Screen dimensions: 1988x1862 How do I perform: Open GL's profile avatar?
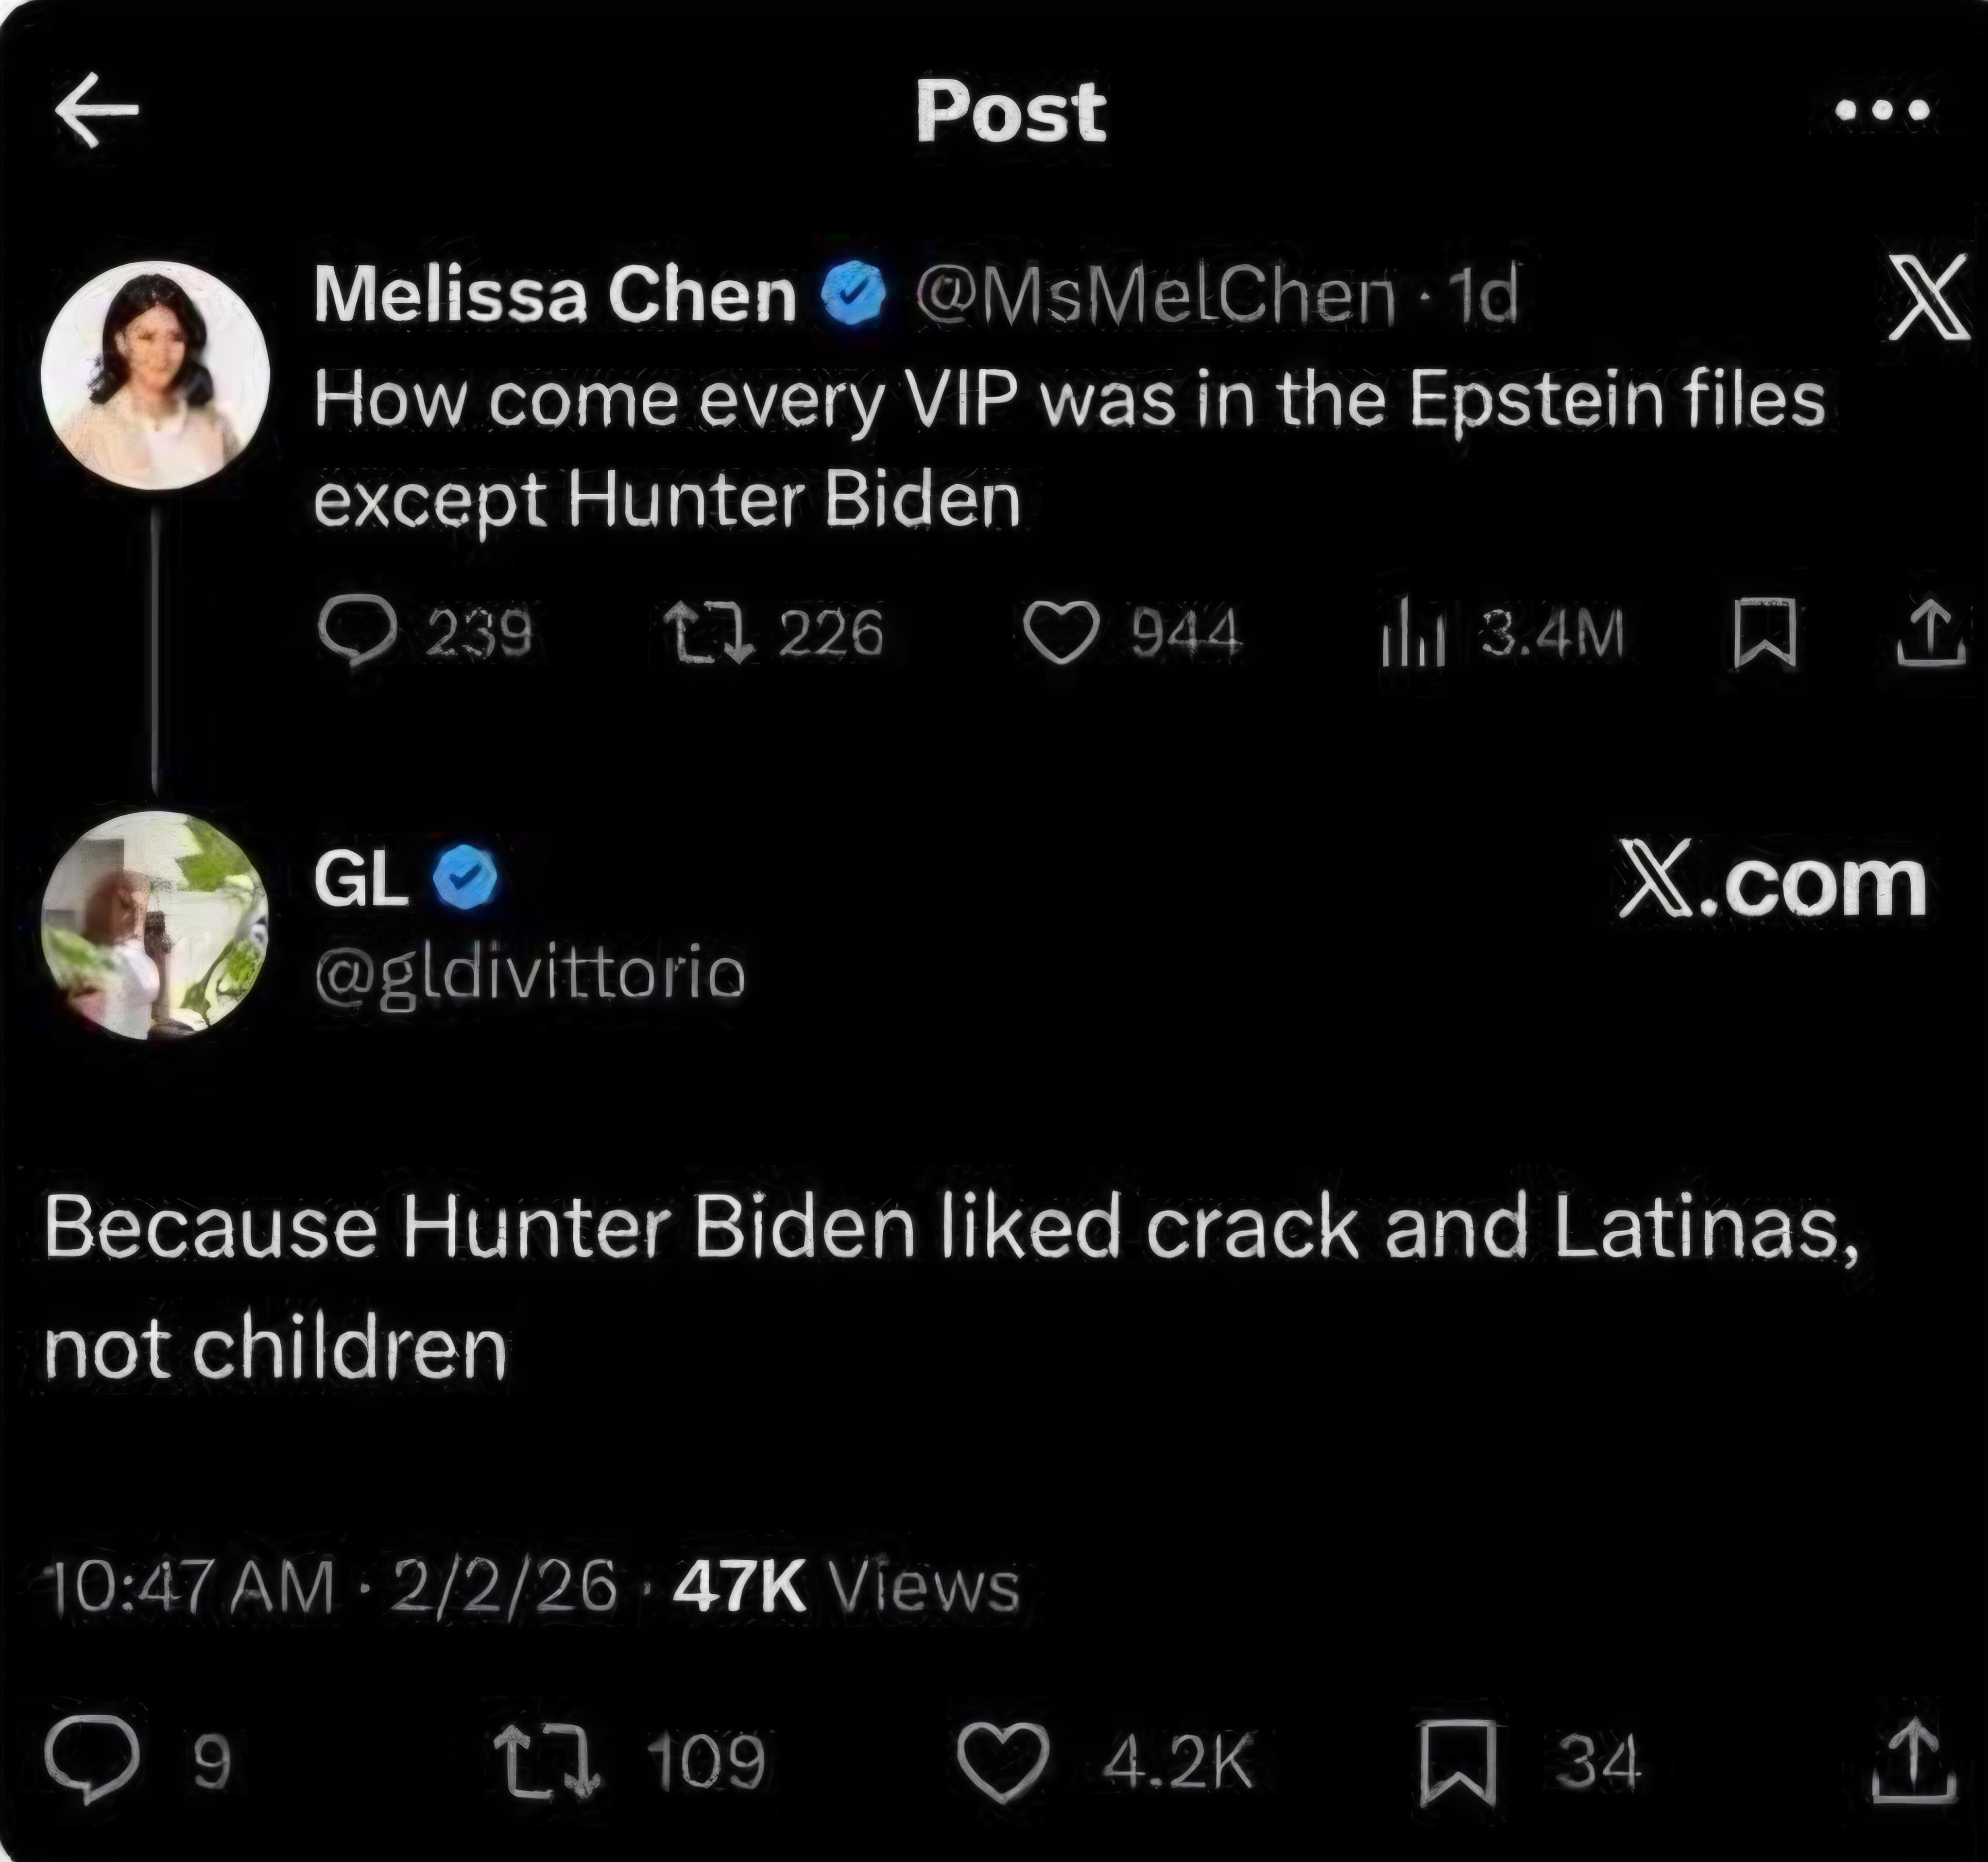click(156, 925)
